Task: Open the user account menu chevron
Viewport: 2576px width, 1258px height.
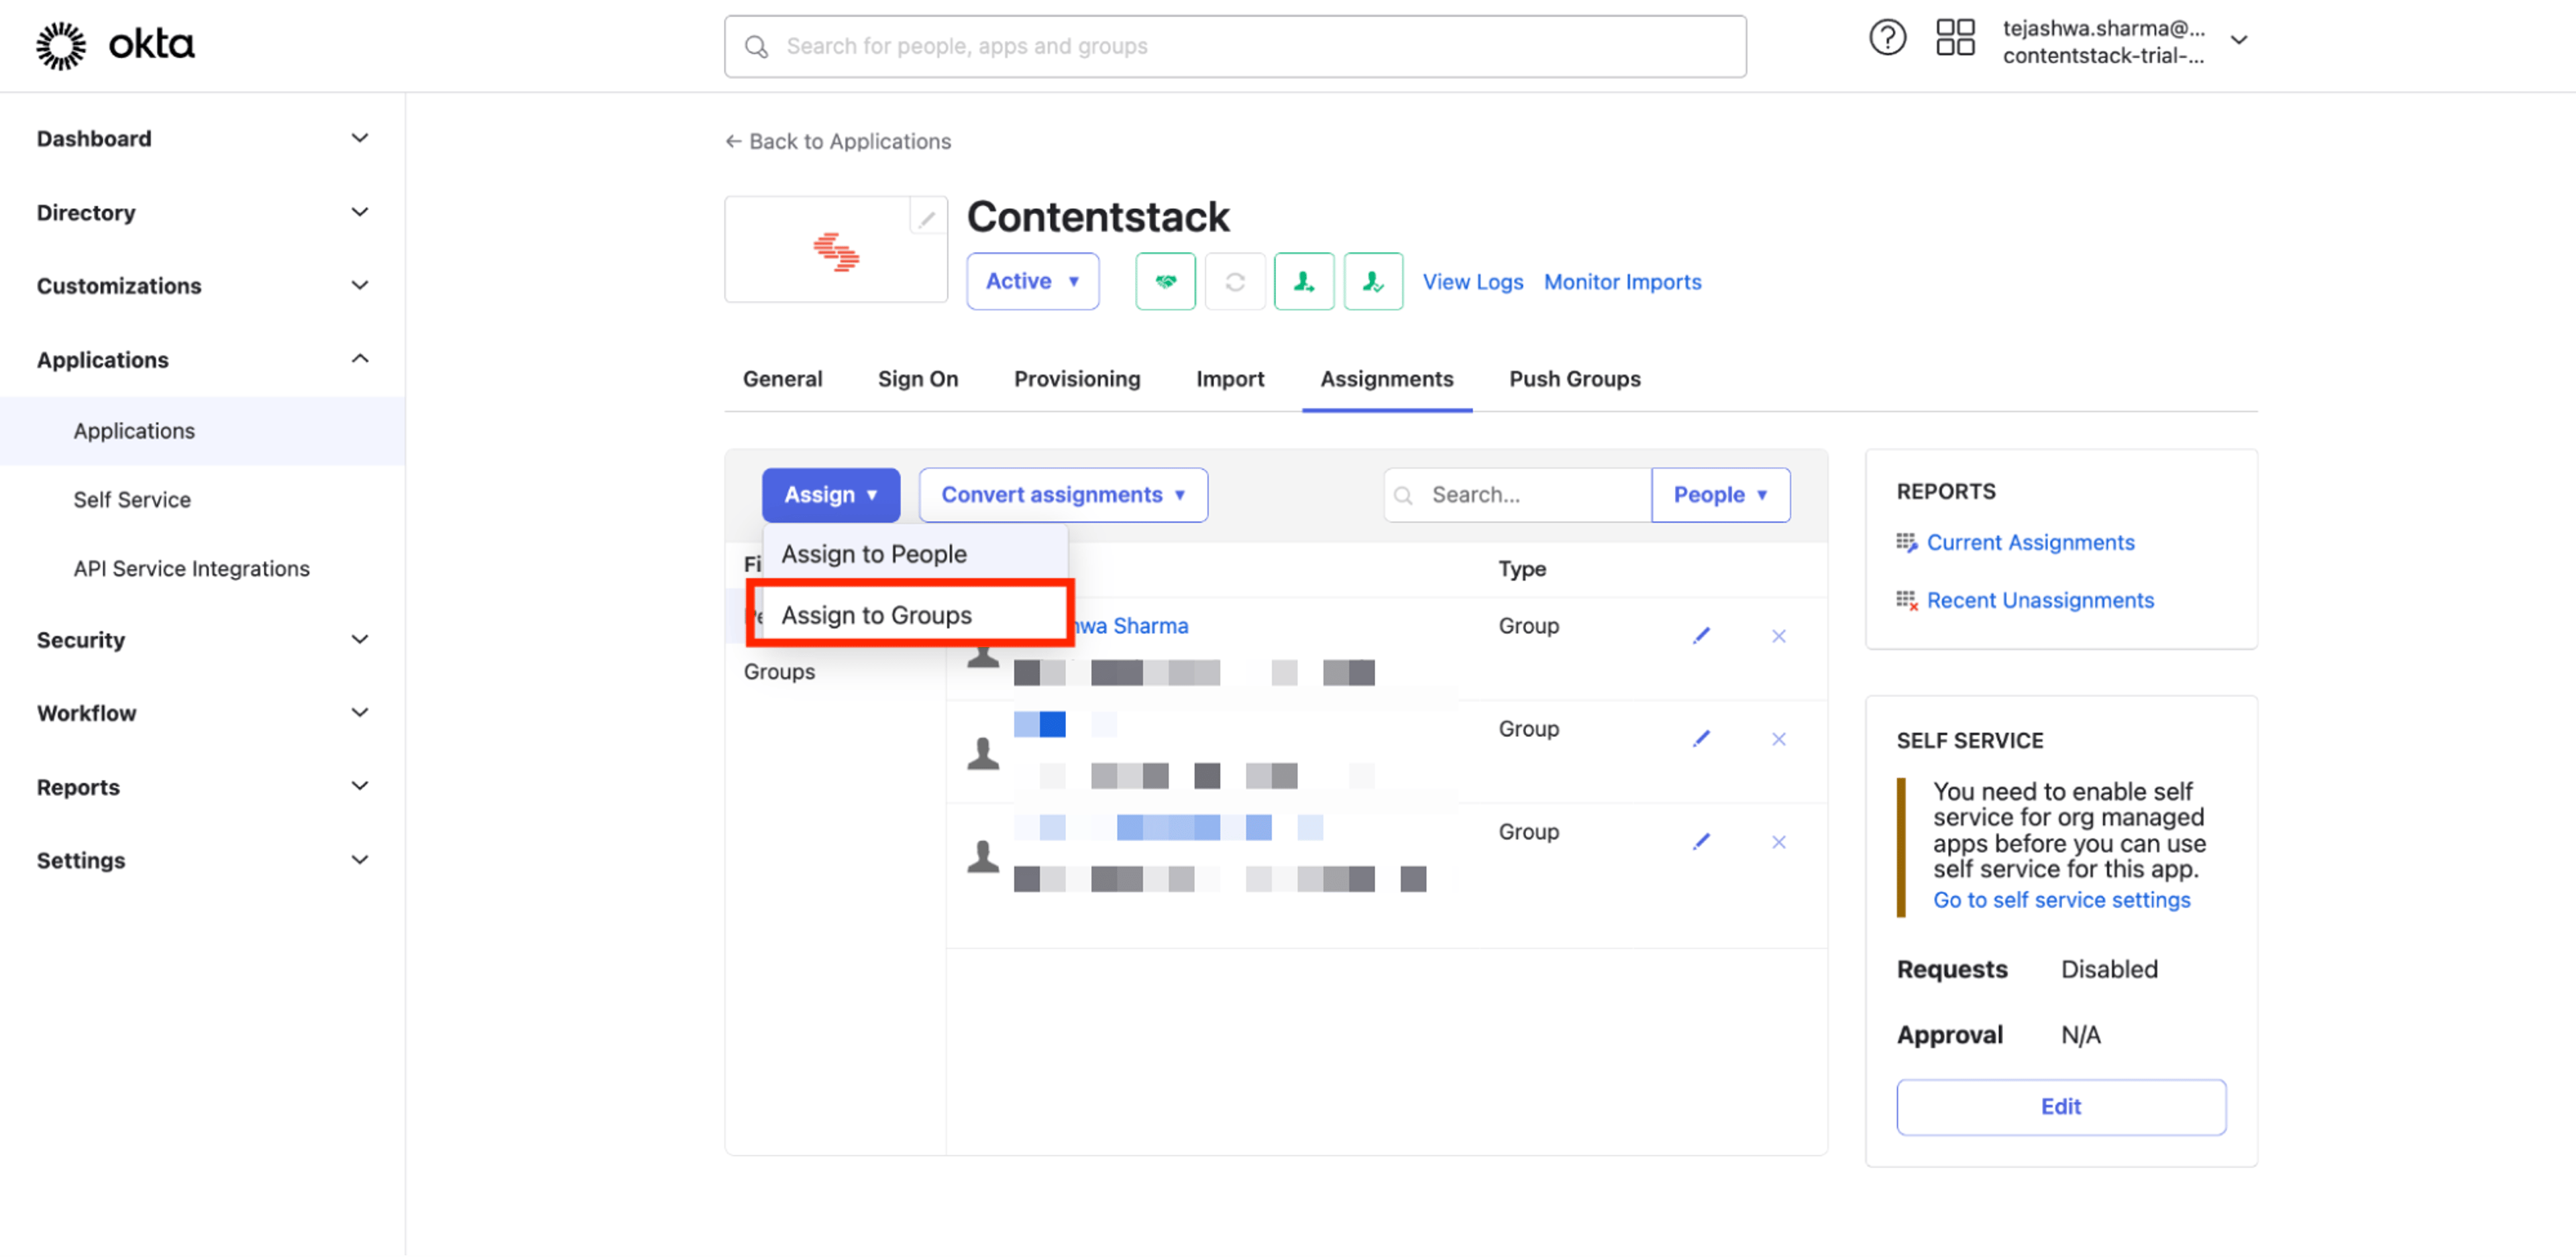Action: click(x=2239, y=41)
